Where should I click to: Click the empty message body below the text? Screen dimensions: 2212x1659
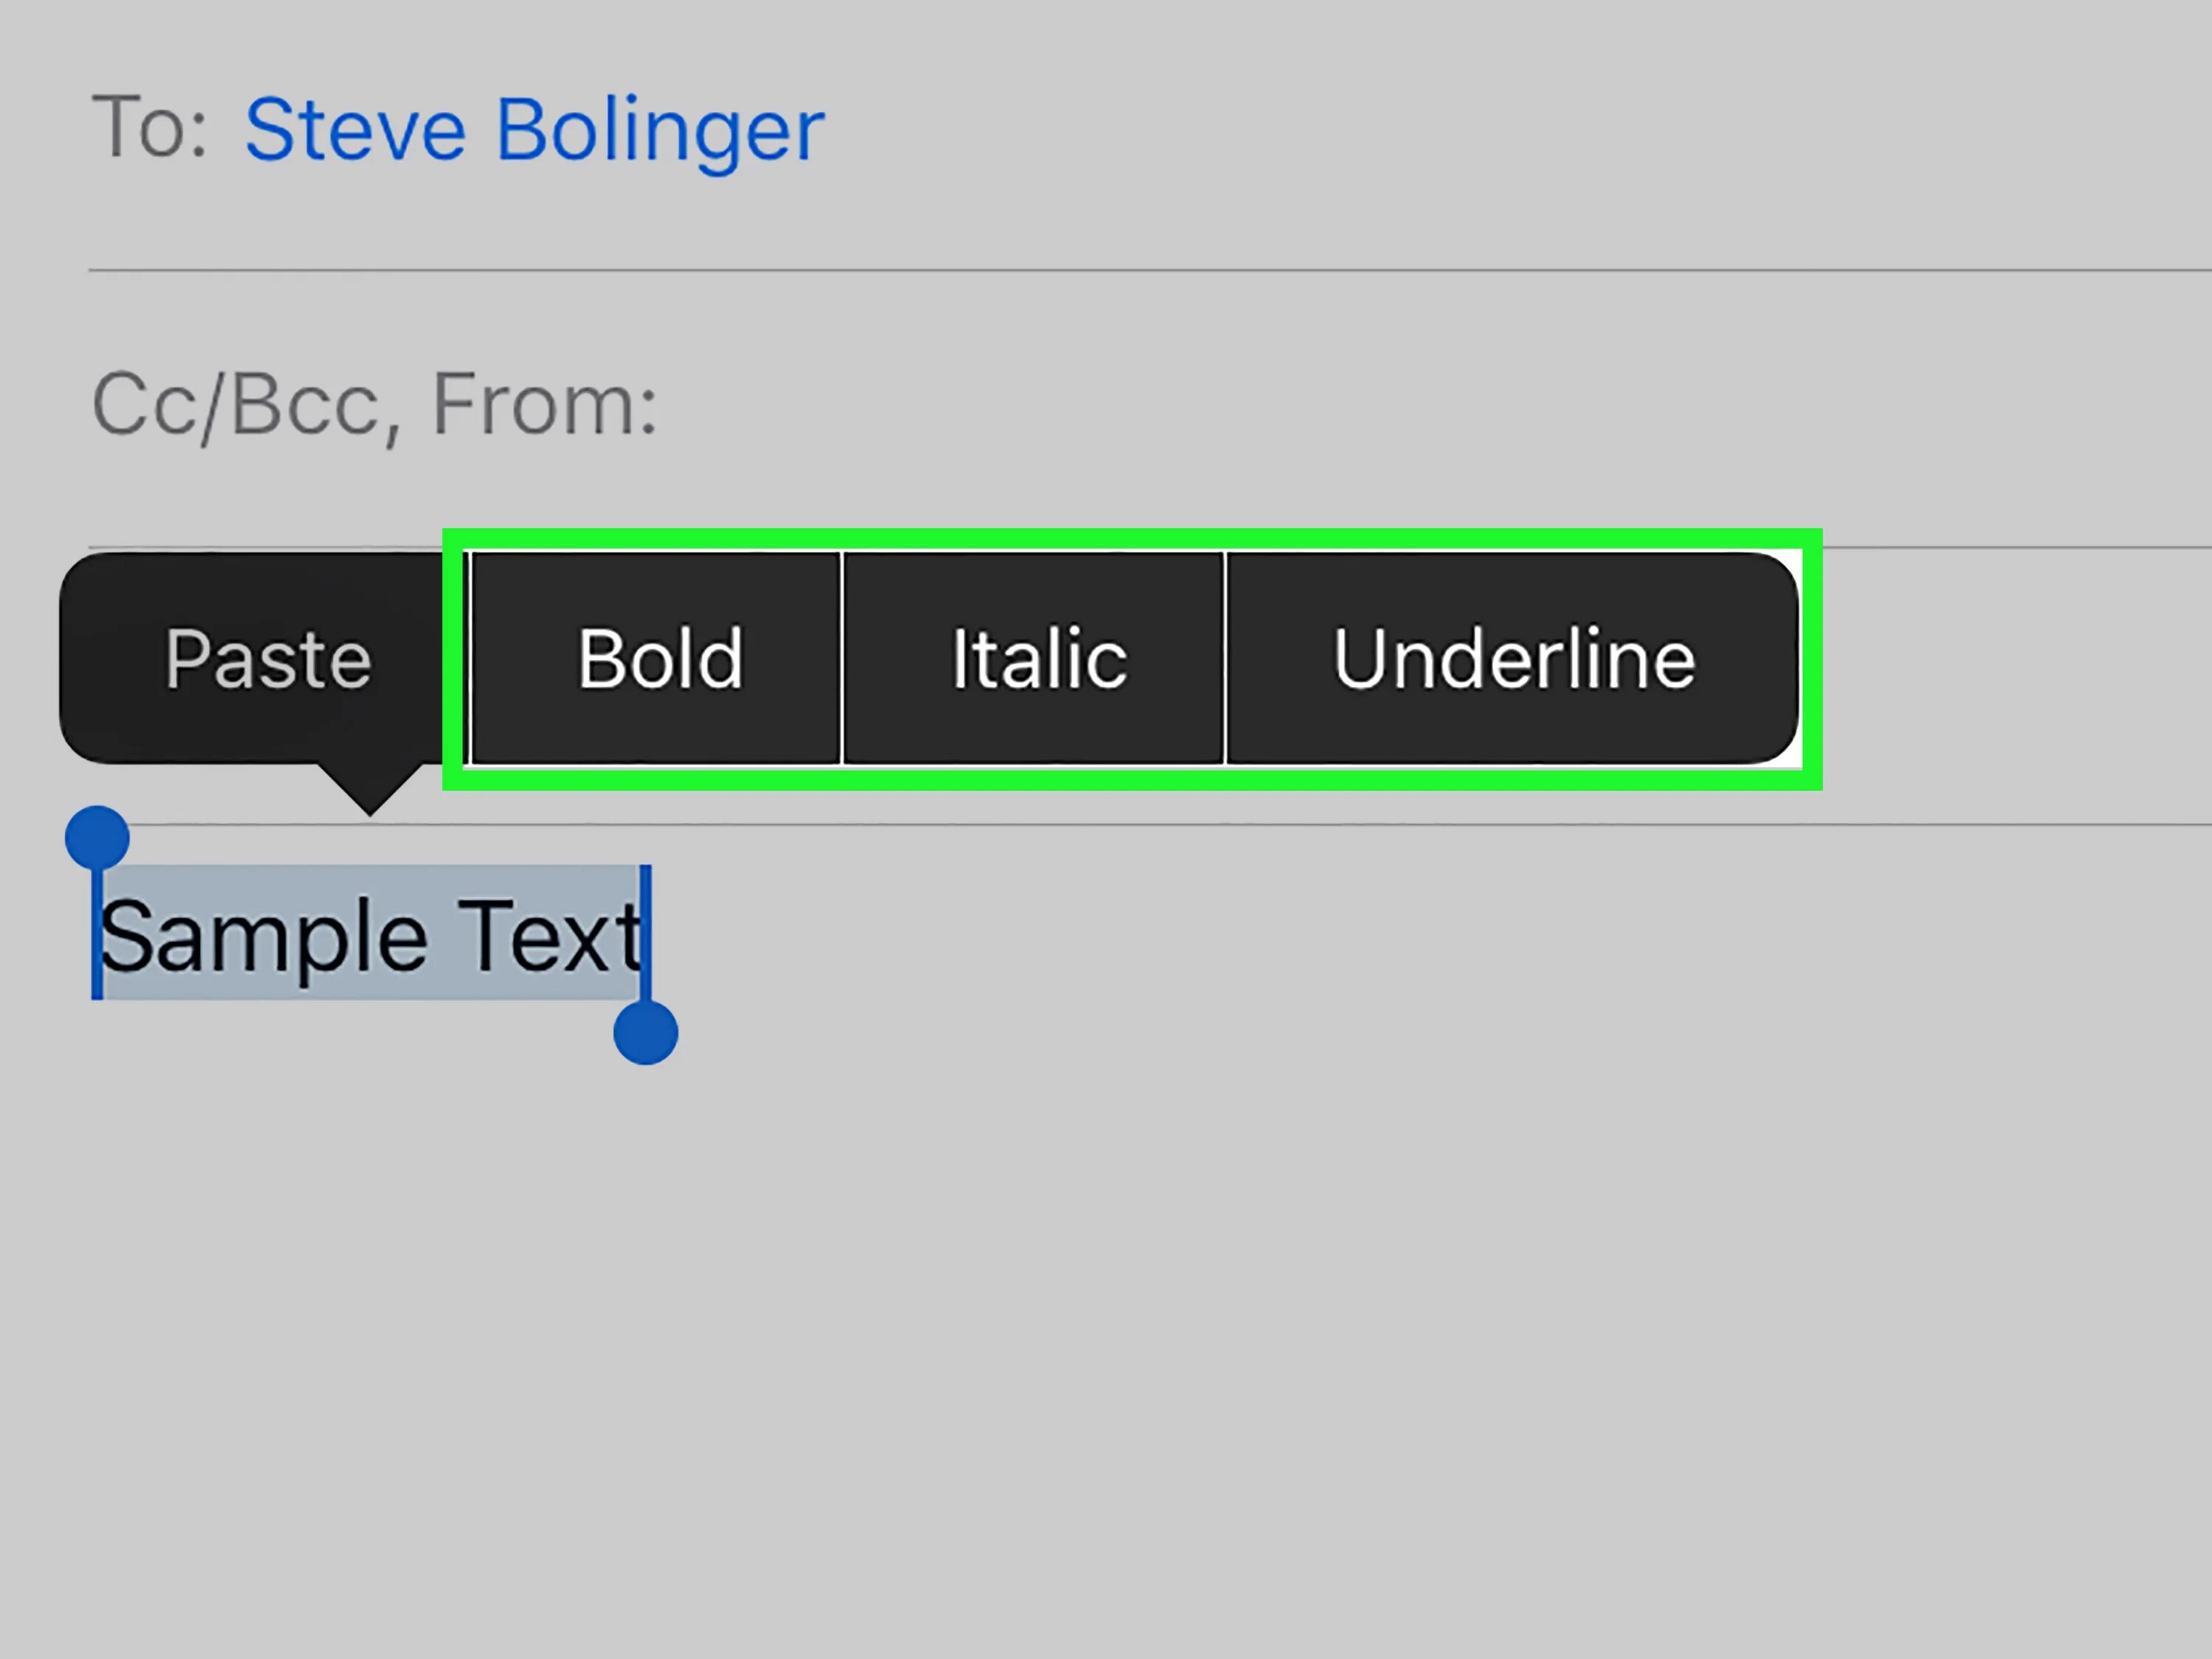point(1100,1350)
